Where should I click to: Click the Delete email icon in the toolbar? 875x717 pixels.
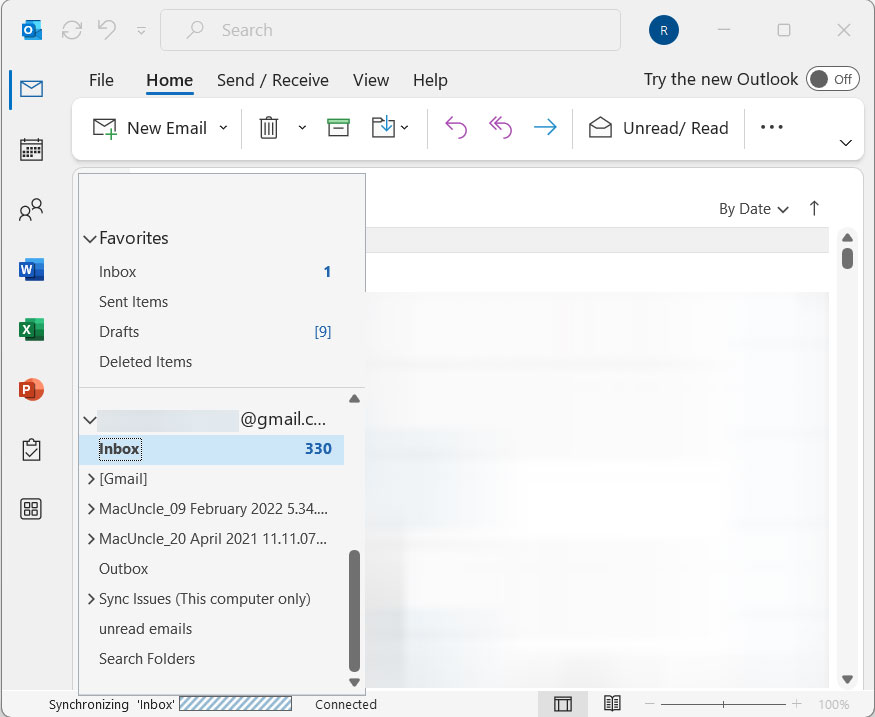270,127
